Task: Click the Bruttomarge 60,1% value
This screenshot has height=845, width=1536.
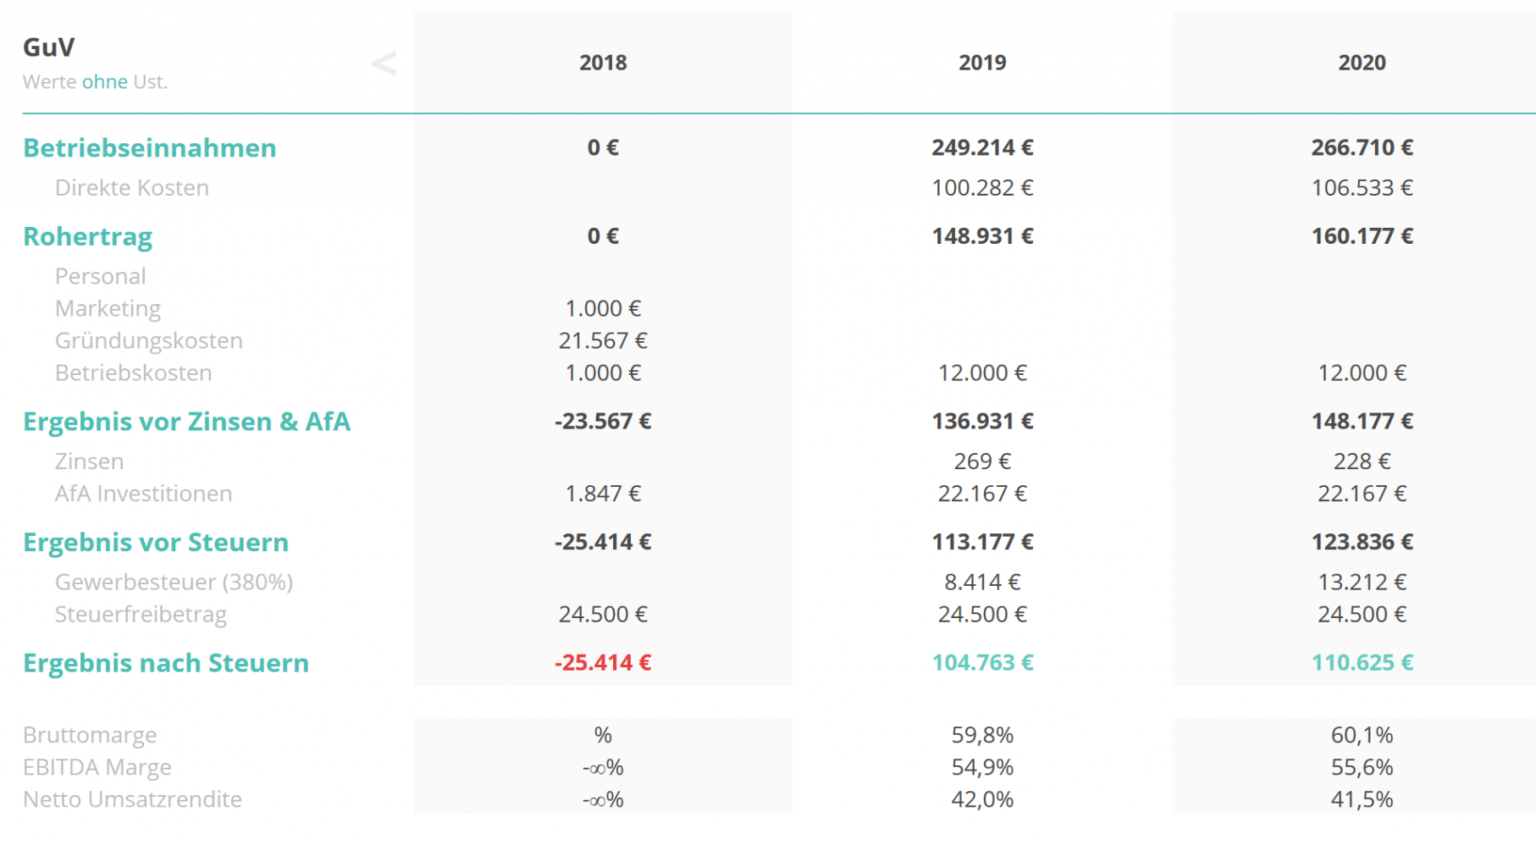Action: 1361,735
